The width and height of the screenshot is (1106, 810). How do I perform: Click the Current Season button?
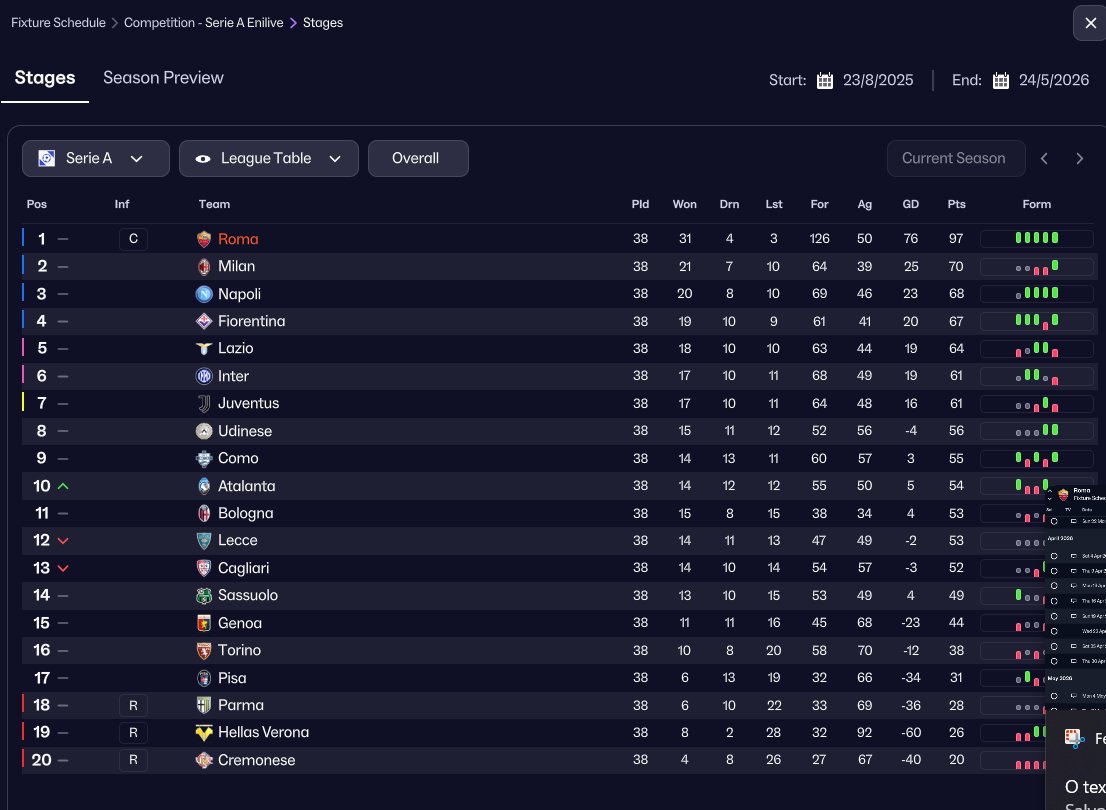(x=955, y=158)
